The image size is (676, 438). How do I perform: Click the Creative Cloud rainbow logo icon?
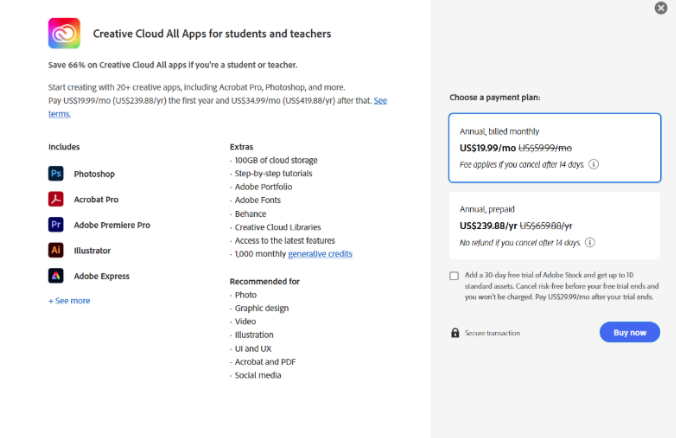(x=64, y=33)
